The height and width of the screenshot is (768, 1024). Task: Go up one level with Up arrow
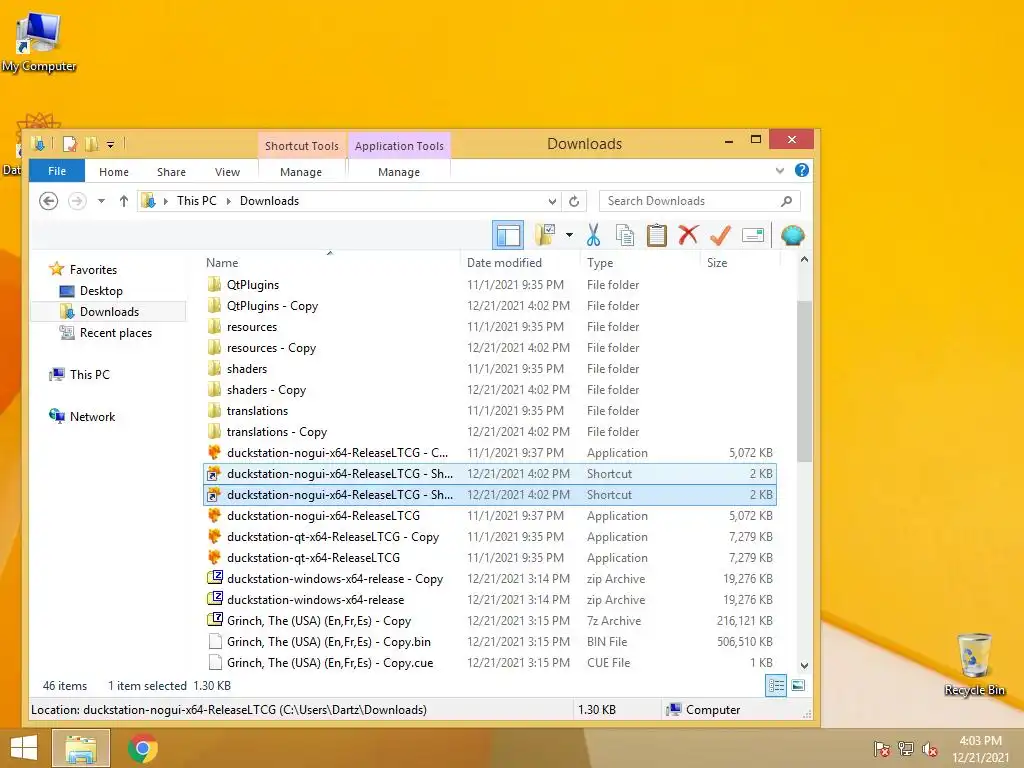(x=123, y=201)
